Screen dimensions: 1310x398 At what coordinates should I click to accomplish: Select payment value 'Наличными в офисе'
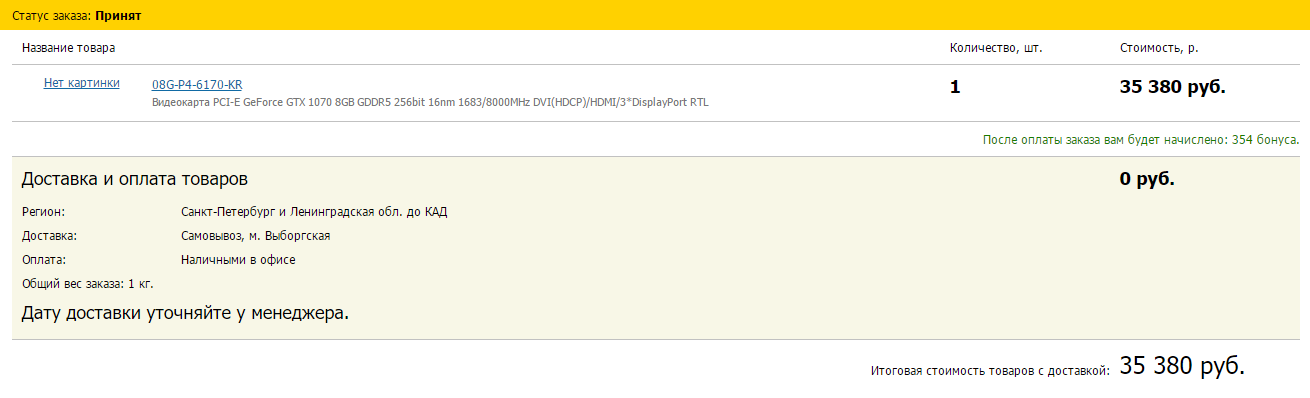238,260
